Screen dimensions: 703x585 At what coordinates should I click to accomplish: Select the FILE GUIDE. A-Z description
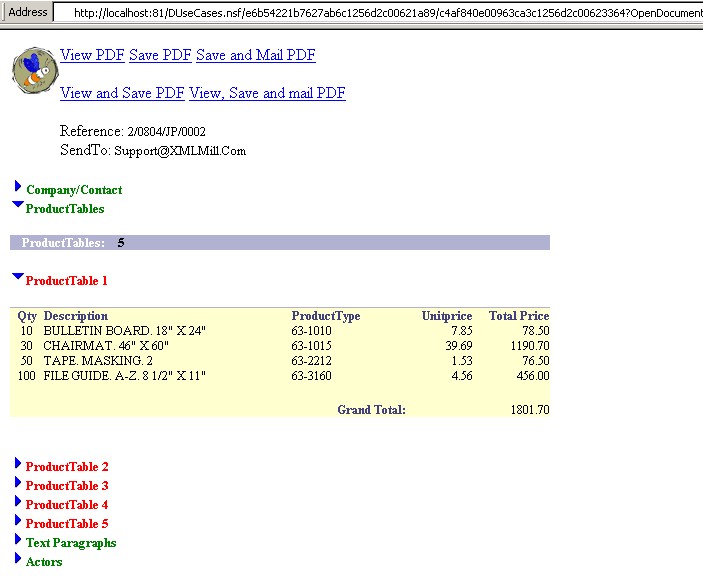click(125, 376)
